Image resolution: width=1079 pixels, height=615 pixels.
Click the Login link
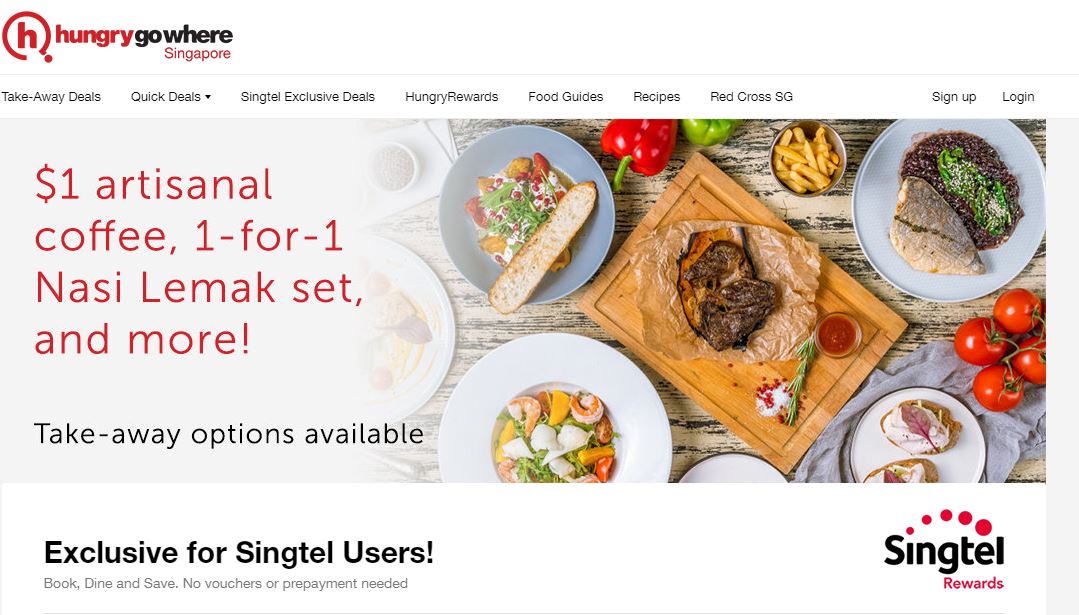(1018, 97)
